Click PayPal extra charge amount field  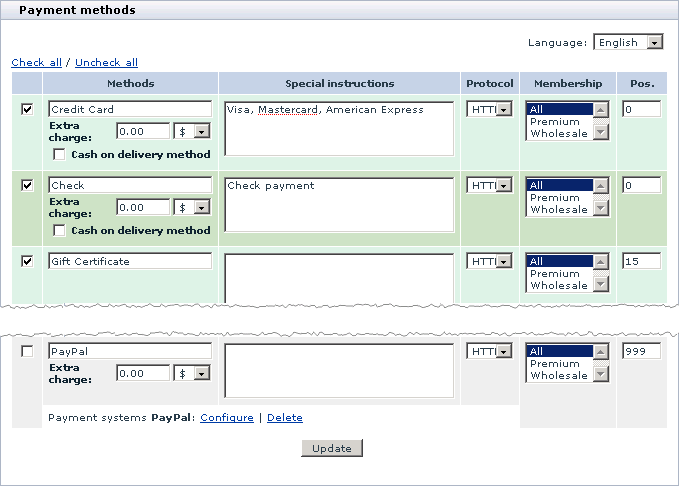click(143, 373)
